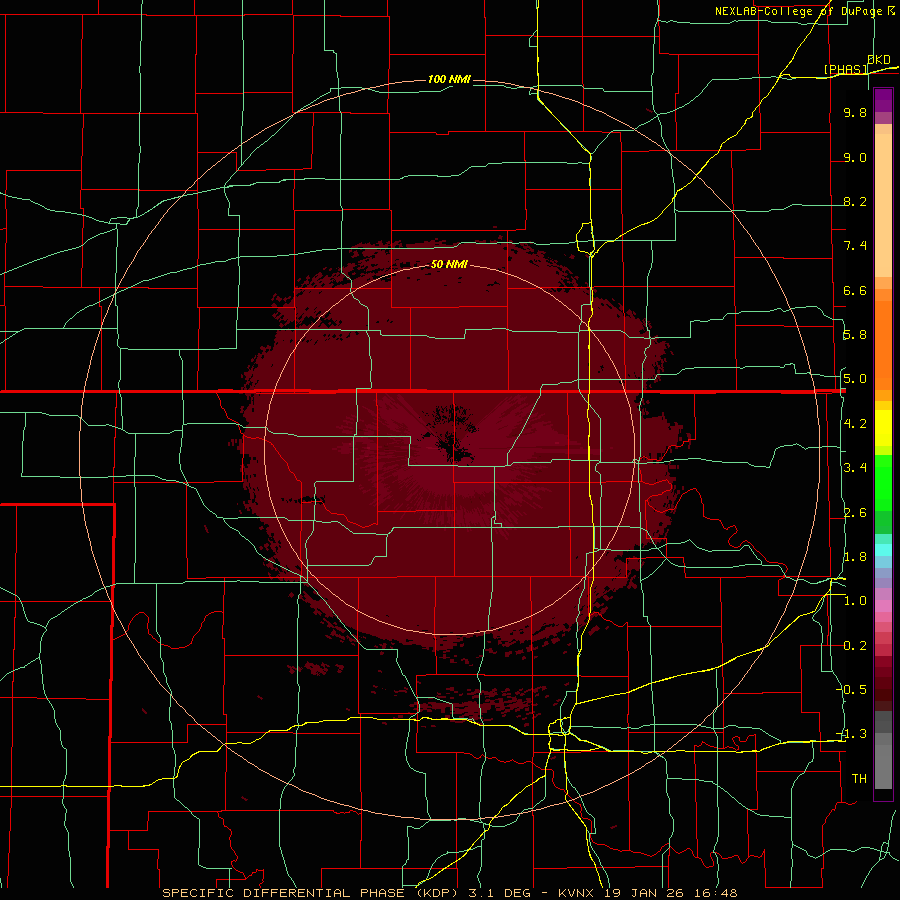Click the 19 JAN 26 date text
The width and height of the screenshot is (900, 900).
[x=646, y=893]
